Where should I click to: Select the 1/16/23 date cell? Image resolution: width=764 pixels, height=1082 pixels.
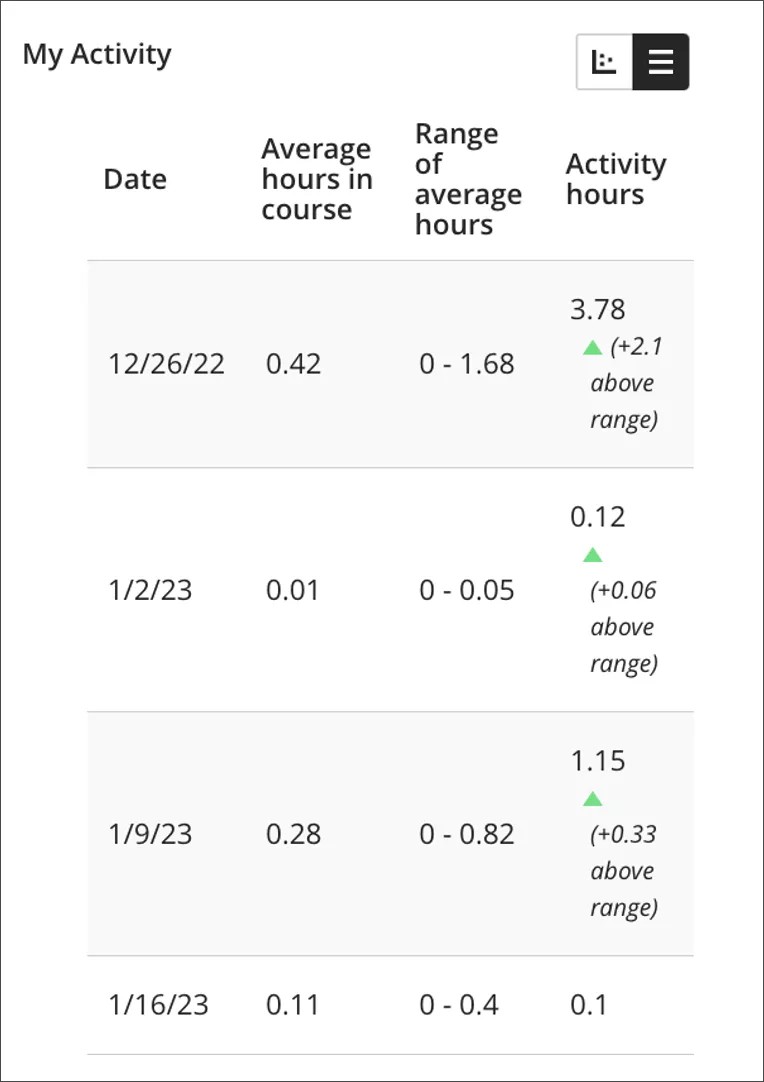coord(158,1005)
